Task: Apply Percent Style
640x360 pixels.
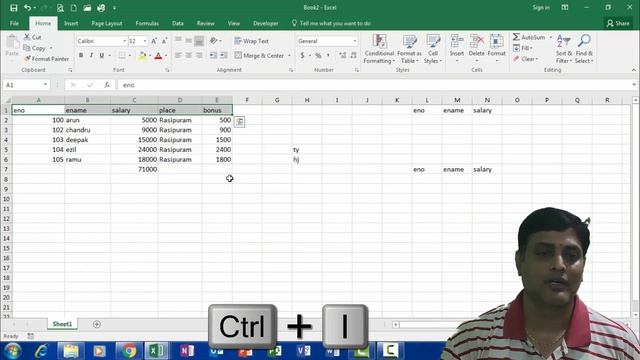Action: point(318,55)
